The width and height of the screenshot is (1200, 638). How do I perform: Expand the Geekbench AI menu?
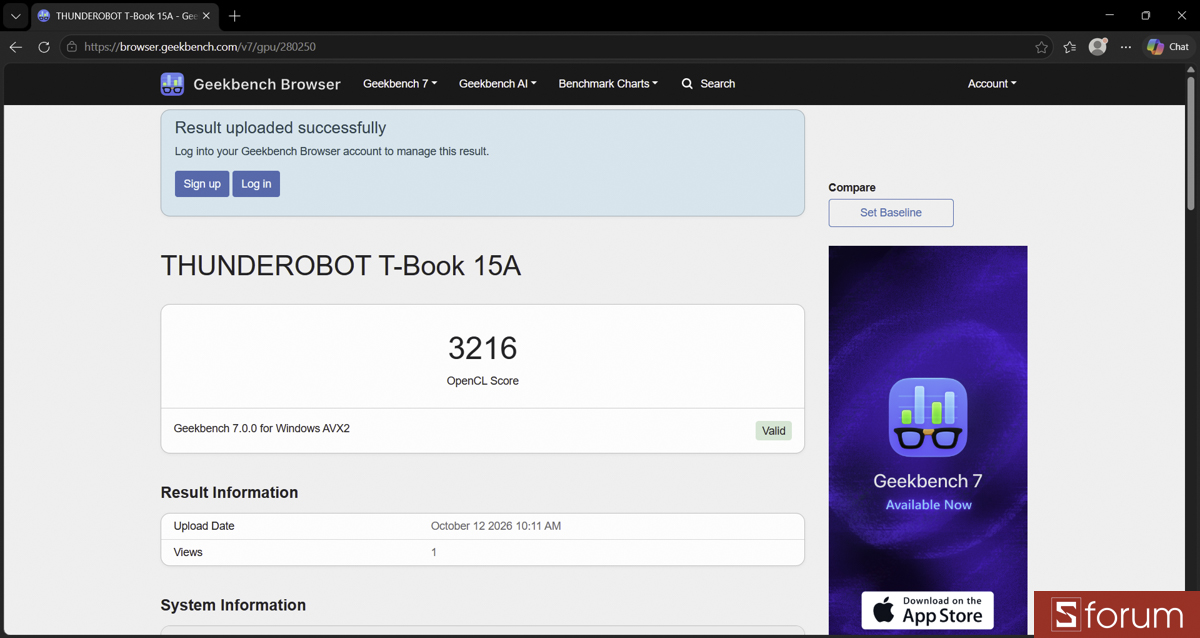(498, 84)
